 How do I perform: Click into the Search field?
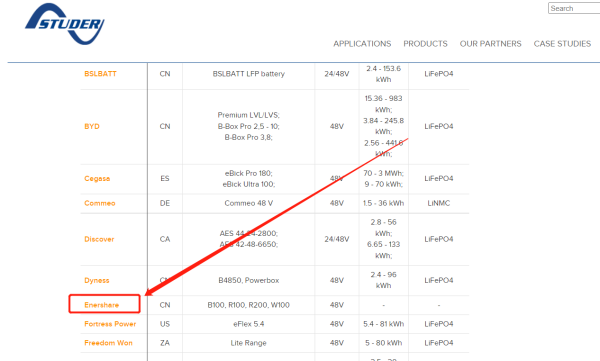[574, 8]
